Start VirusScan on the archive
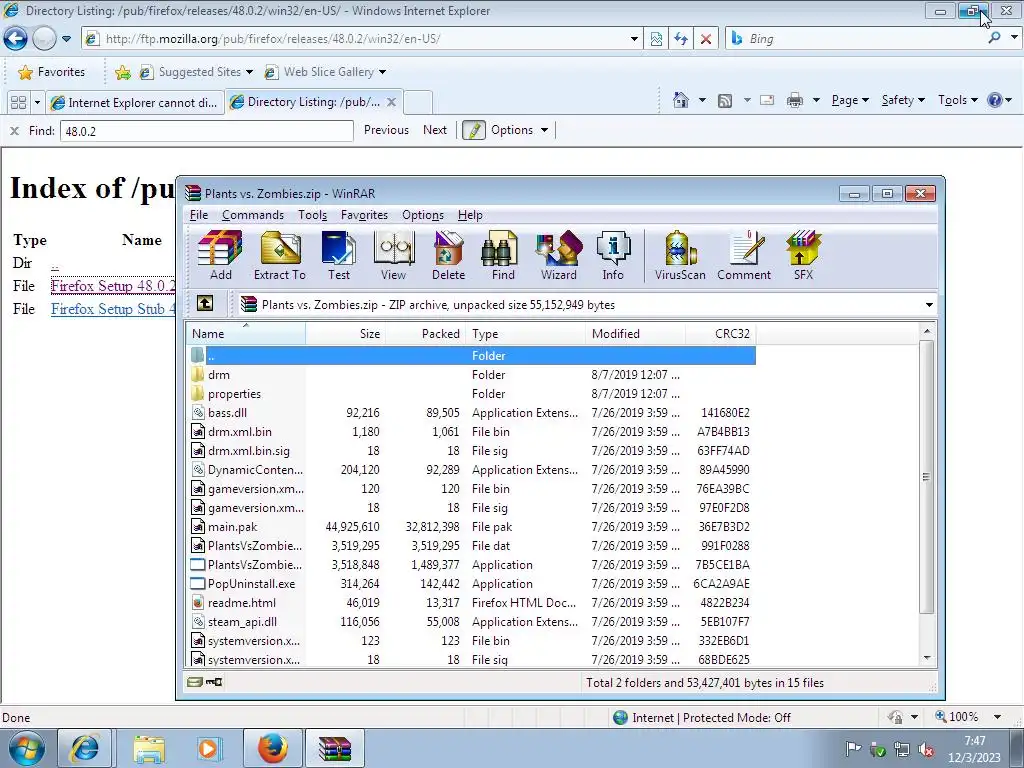 coord(680,255)
